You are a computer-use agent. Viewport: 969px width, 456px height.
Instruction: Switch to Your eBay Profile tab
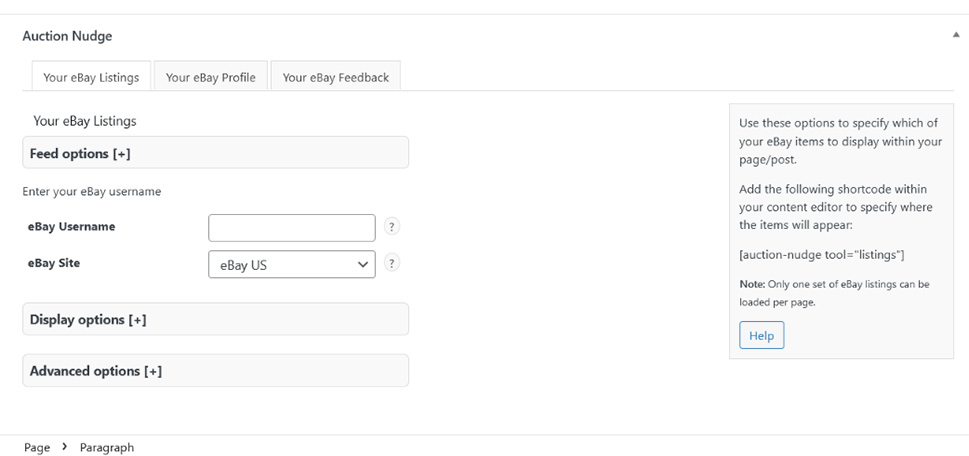[210, 77]
